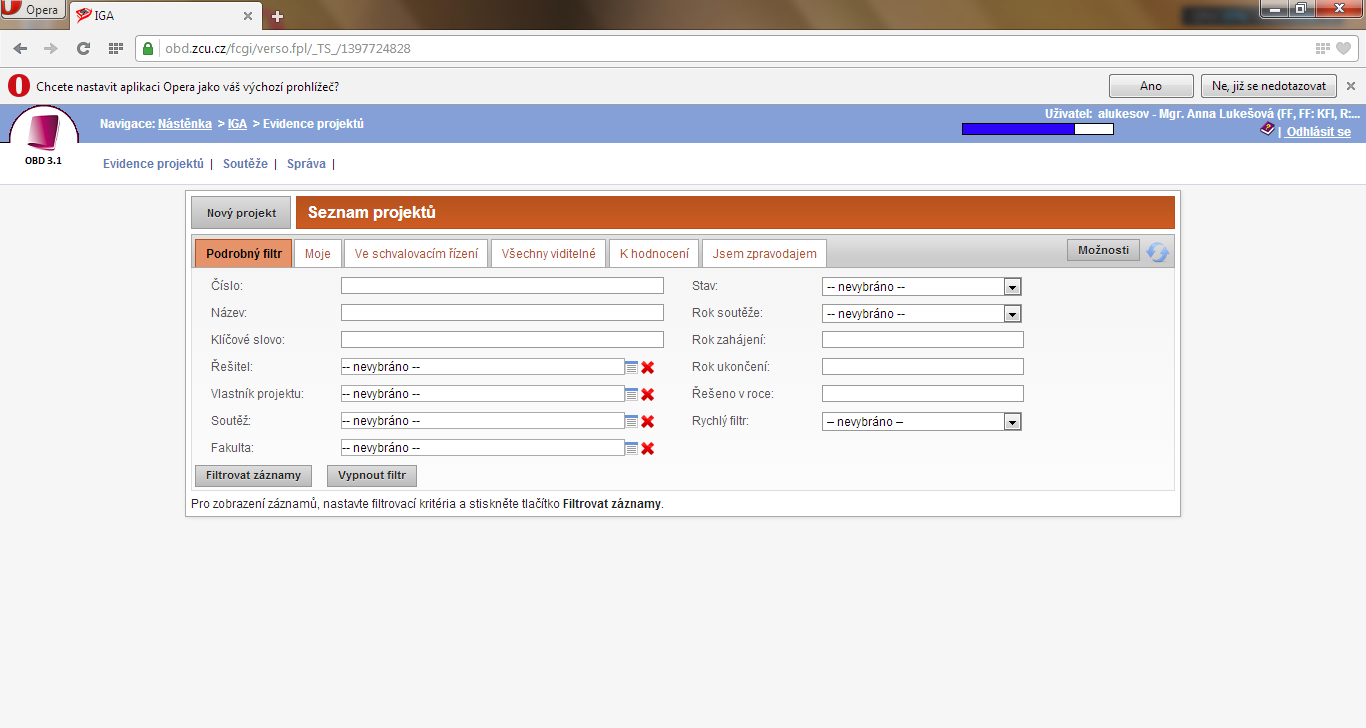The width and height of the screenshot is (1366, 728).
Task: Open the Ve schvalovacím řízení tab
Action: click(416, 253)
